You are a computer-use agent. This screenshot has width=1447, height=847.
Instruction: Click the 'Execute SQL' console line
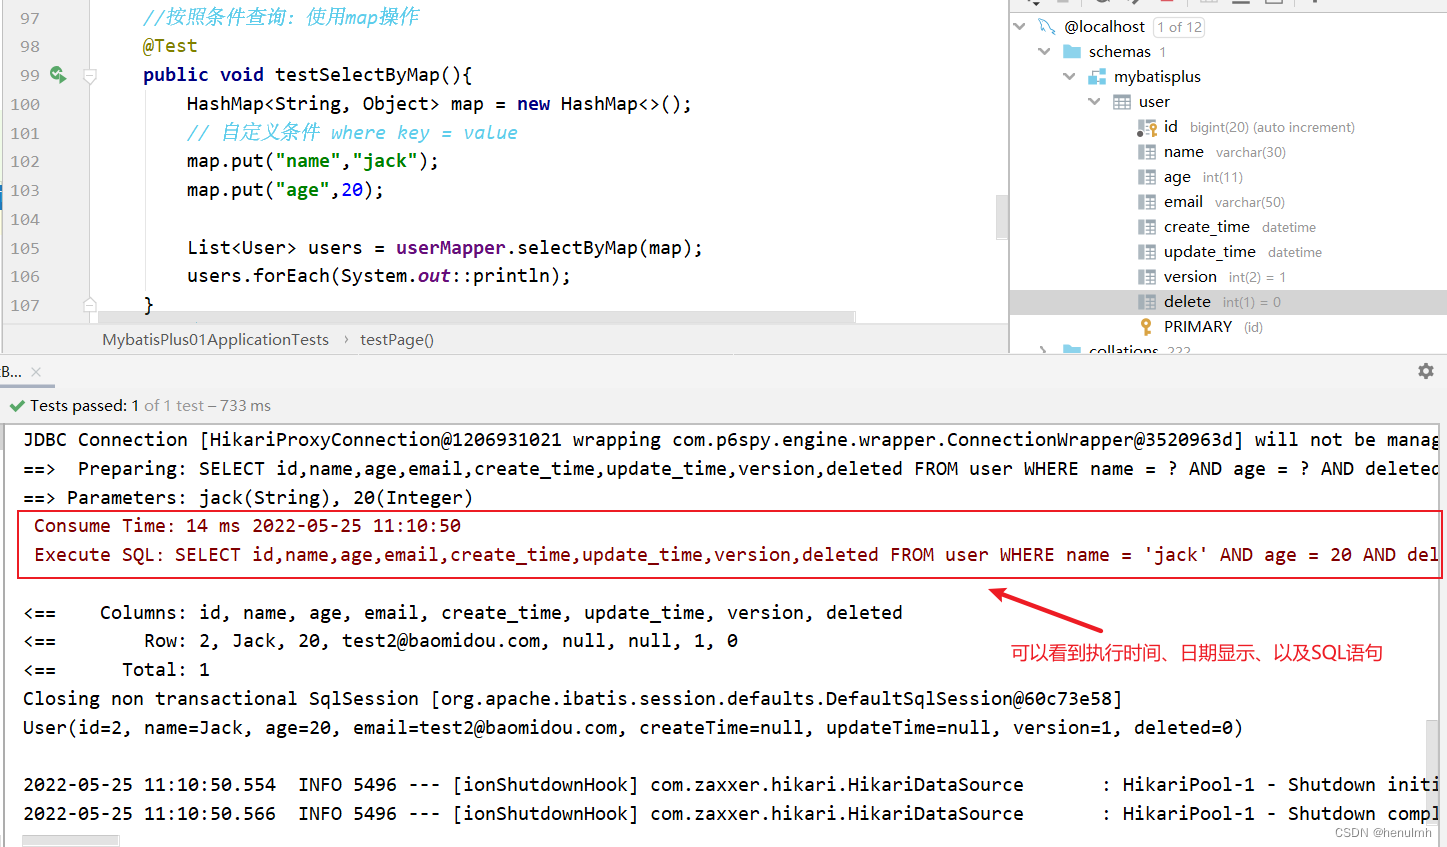pyautogui.click(x=736, y=555)
